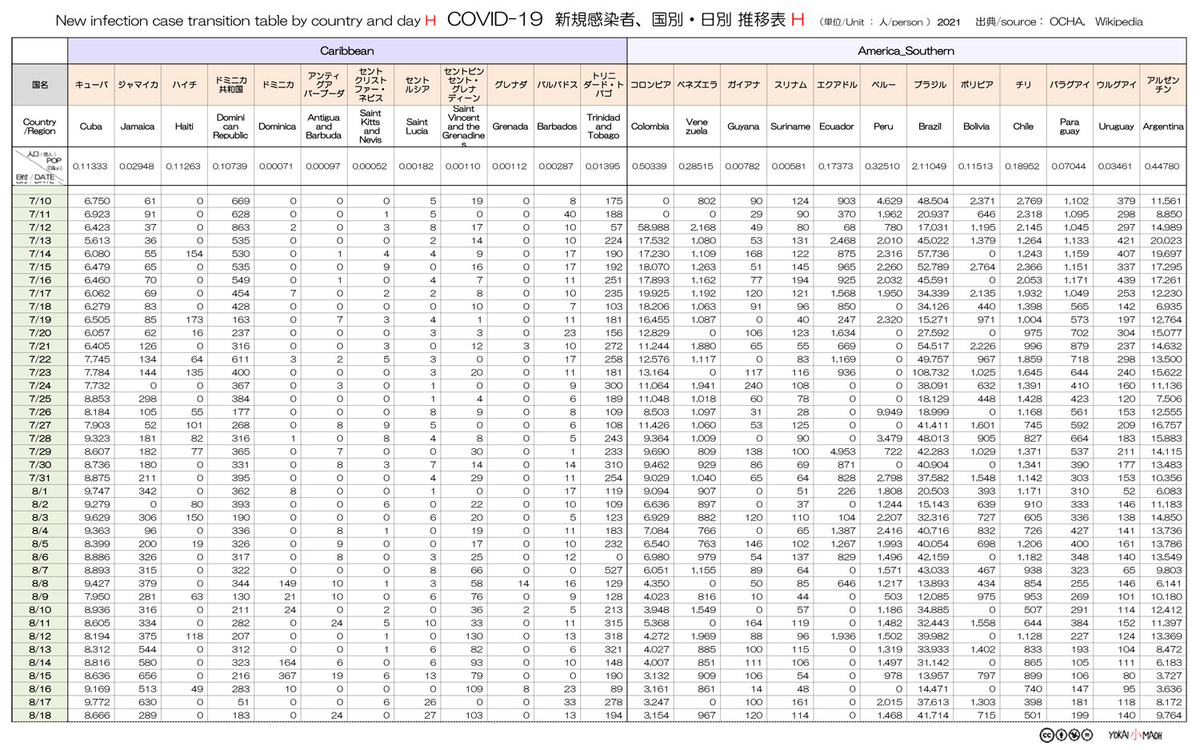Click the Argentina column header

(x=1164, y=128)
